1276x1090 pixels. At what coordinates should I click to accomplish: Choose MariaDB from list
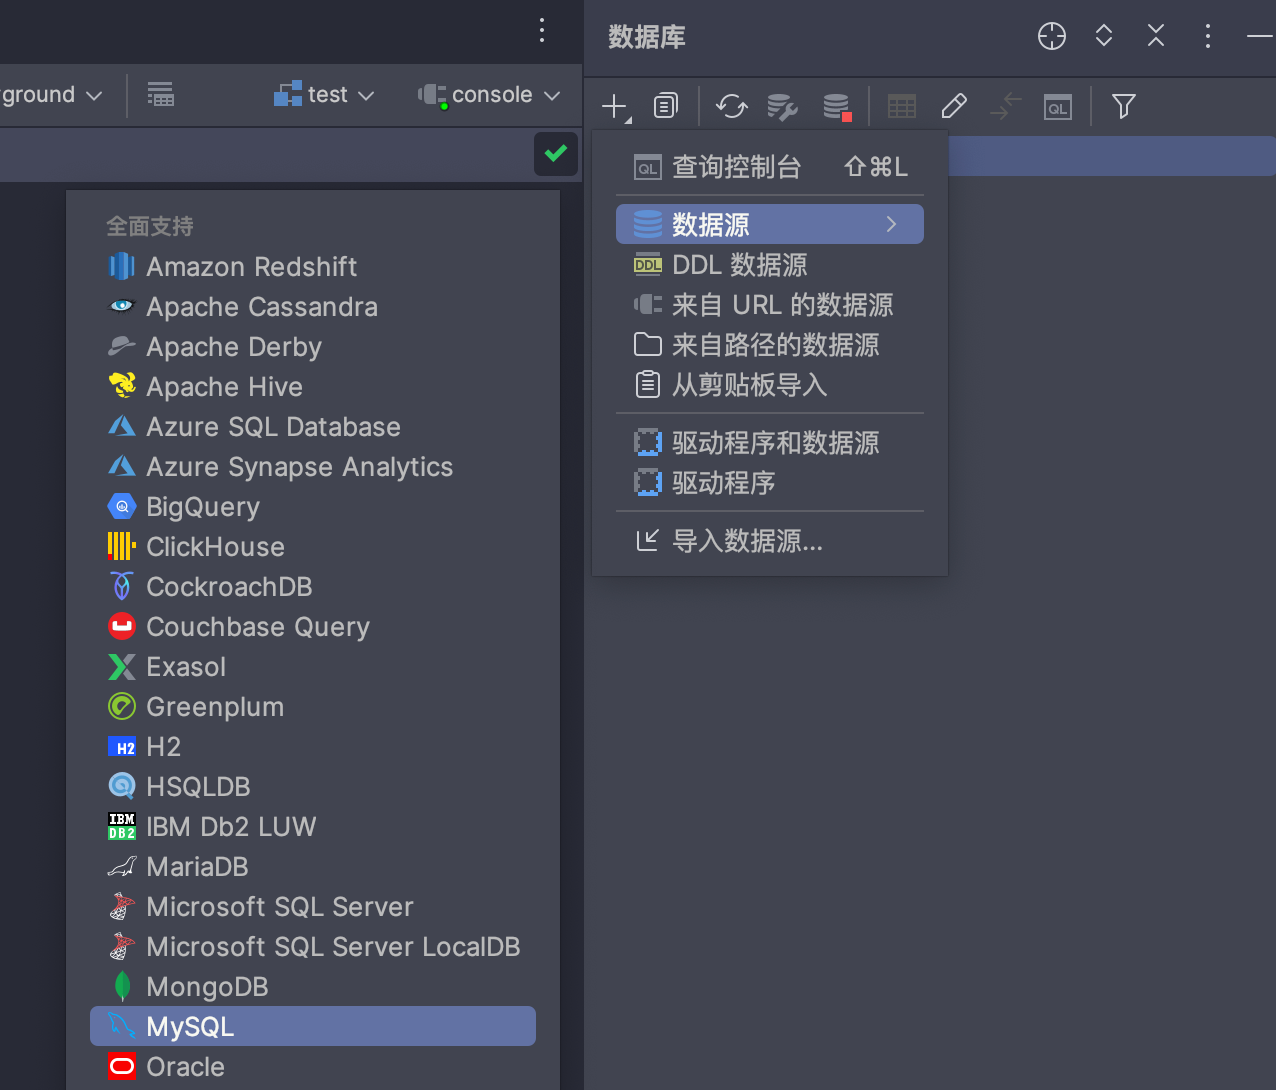coord(313,866)
